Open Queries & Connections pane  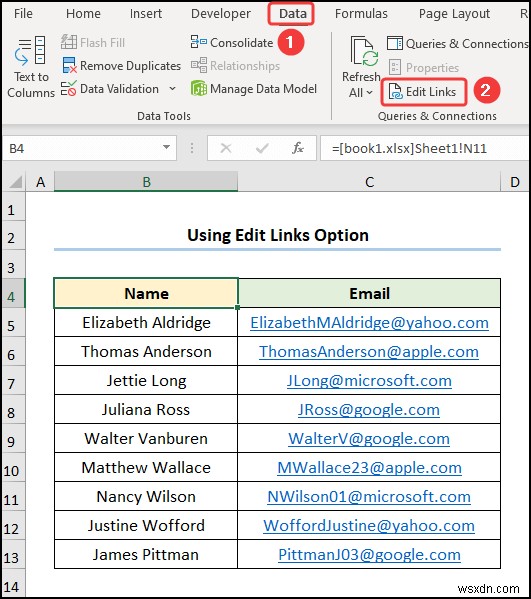pyautogui.click(x=458, y=44)
